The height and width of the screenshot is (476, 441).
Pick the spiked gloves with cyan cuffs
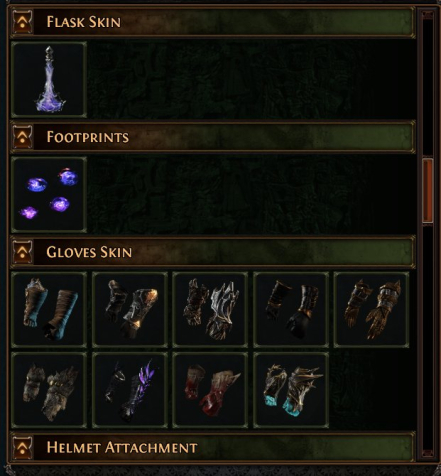[x=291, y=390]
